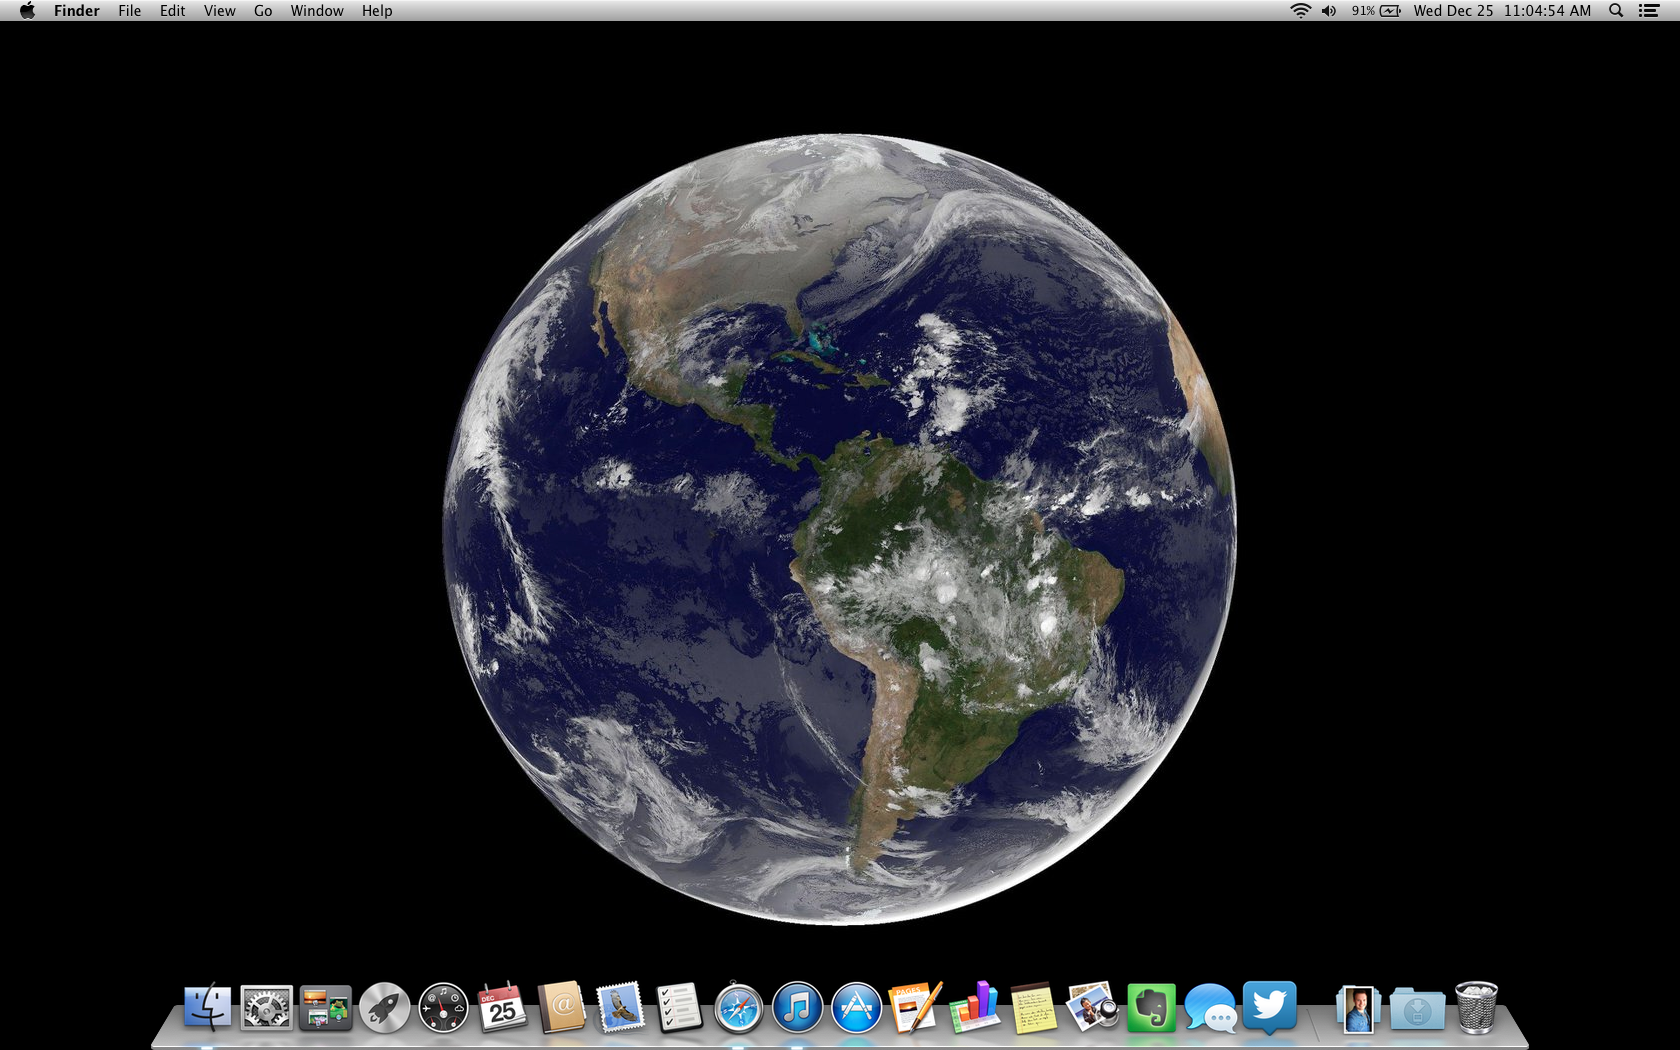1680x1050 pixels.
Task: Open the Window menu
Action: [317, 11]
